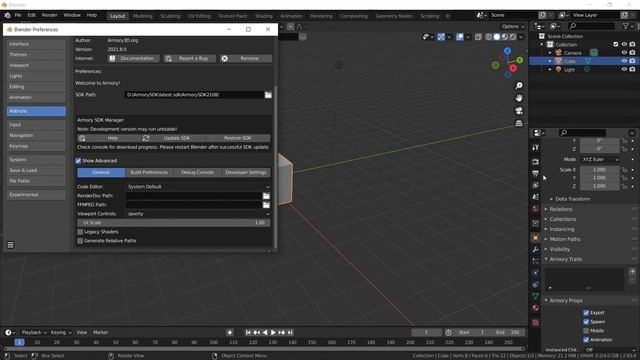Open the Options dropdown in viewport header
Image resolution: width=640 pixels, height=360 pixels.
pos(513,27)
